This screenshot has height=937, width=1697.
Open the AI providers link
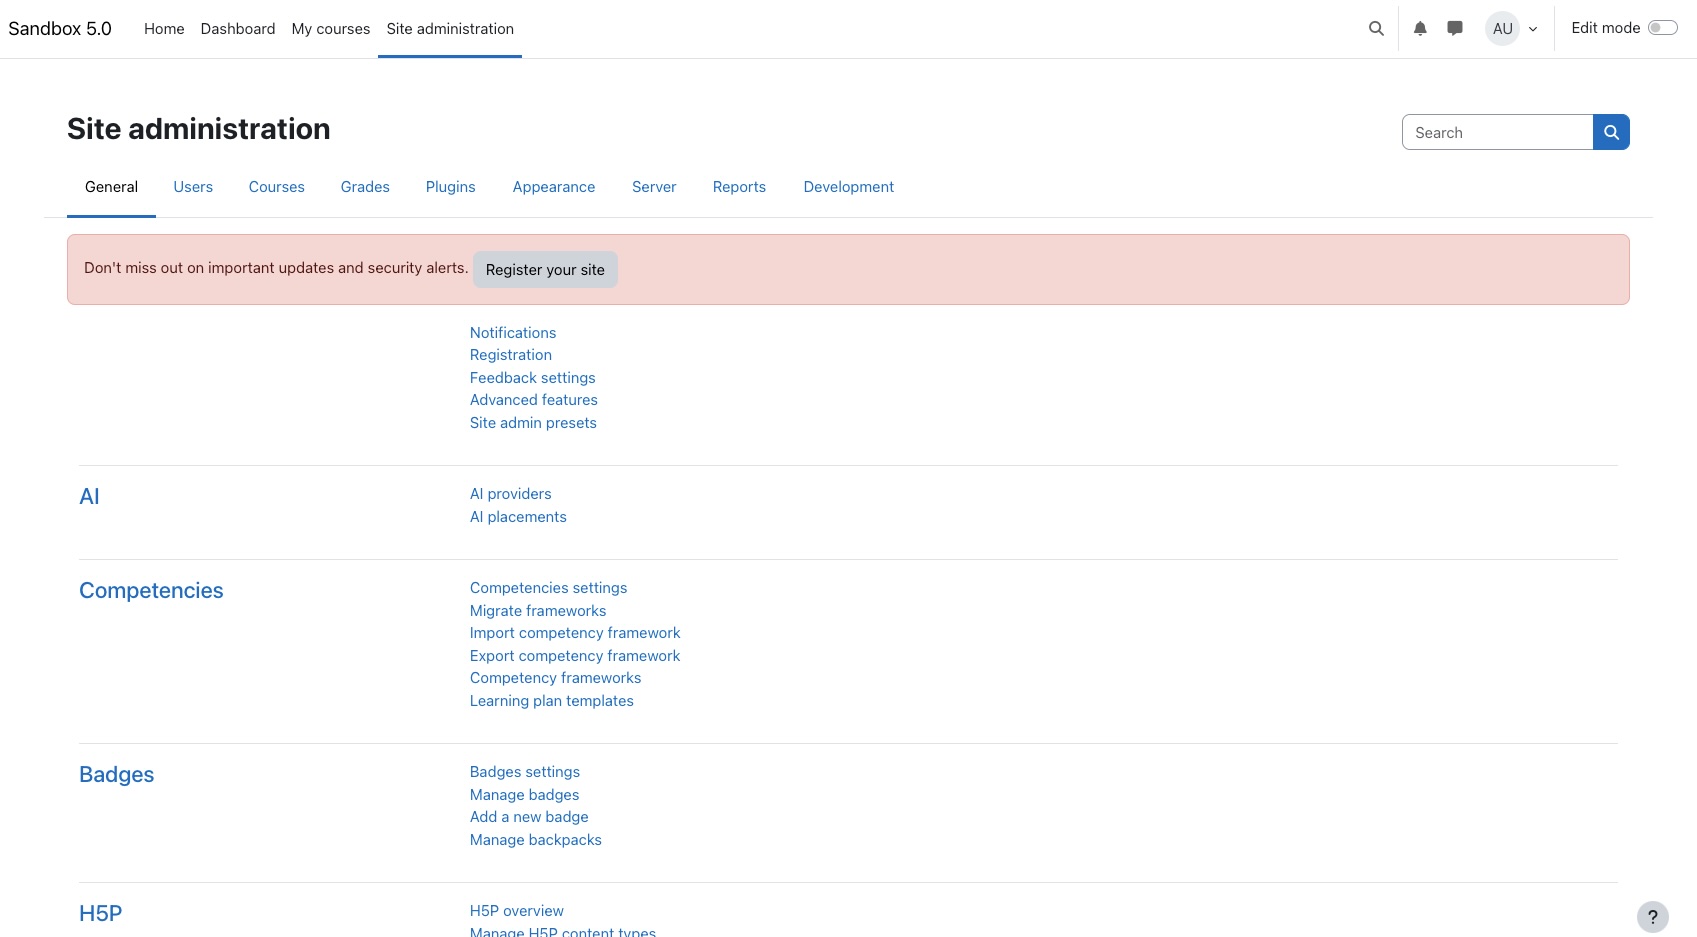(510, 493)
